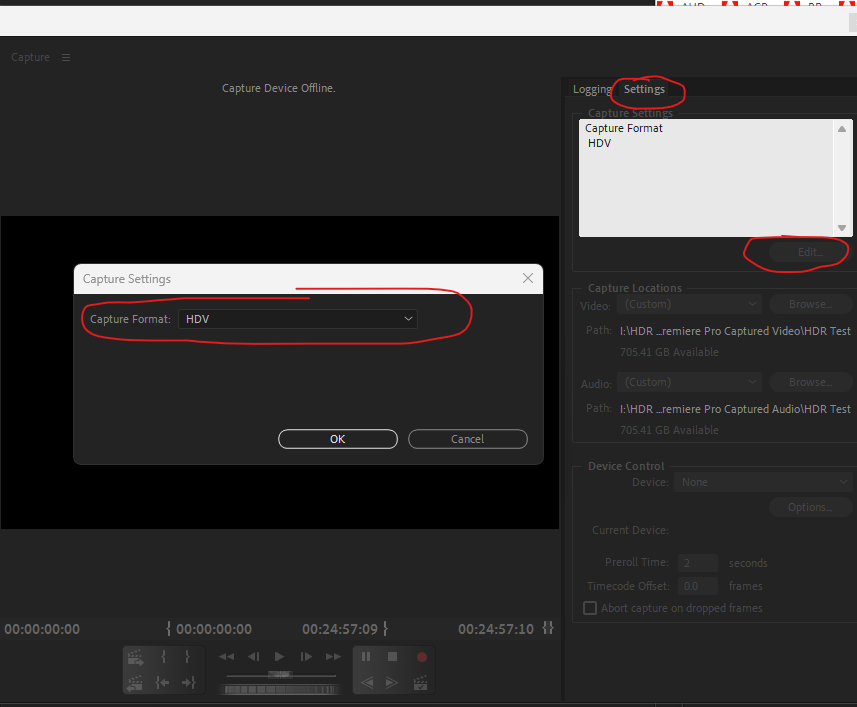This screenshot has height=707, width=857.
Task: Click the Go to Out point icon
Action: click(x=188, y=682)
